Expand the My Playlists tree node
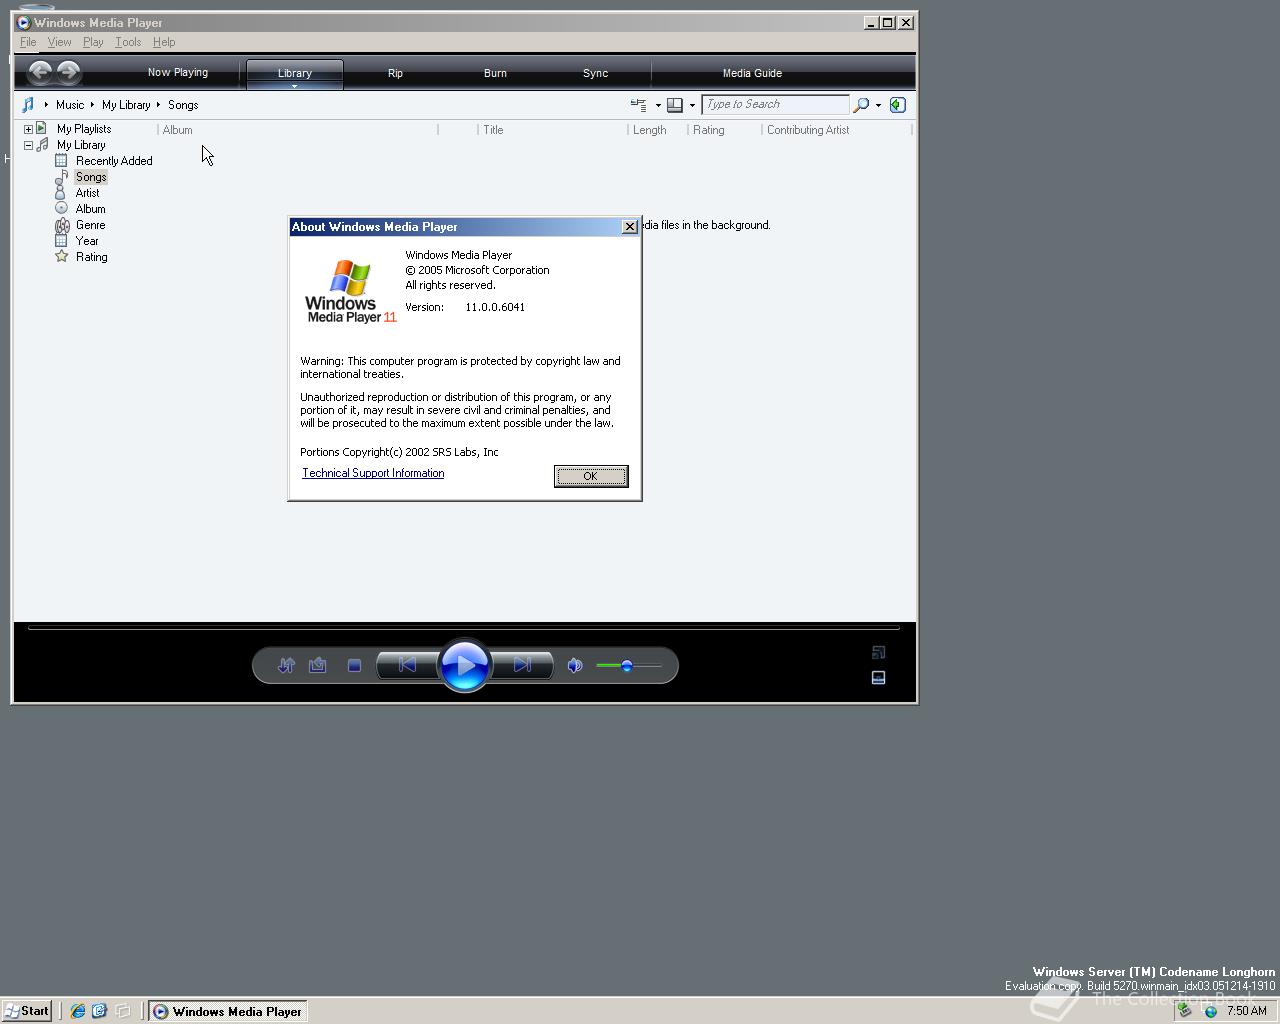The width and height of the screenshot is (1280, 1024). [x=28, y=129]
